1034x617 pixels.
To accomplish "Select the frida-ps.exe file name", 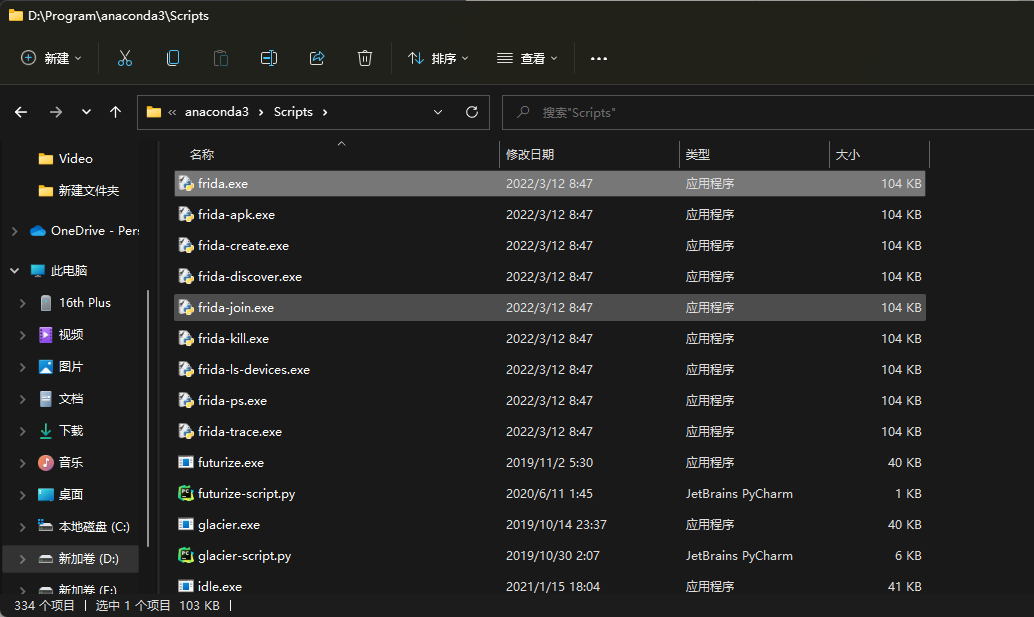I will [x=232, y=400].
